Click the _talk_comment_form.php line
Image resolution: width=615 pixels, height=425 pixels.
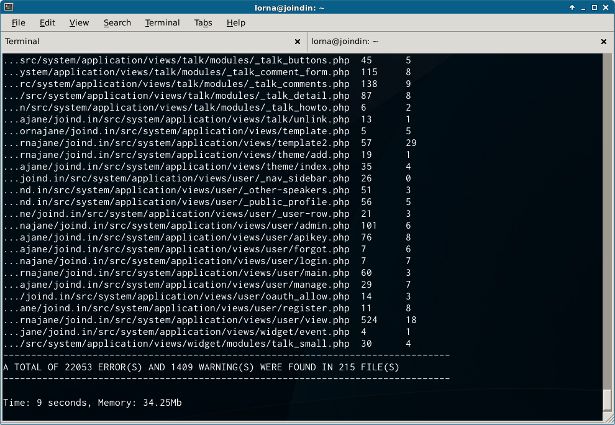coord(207,72)
